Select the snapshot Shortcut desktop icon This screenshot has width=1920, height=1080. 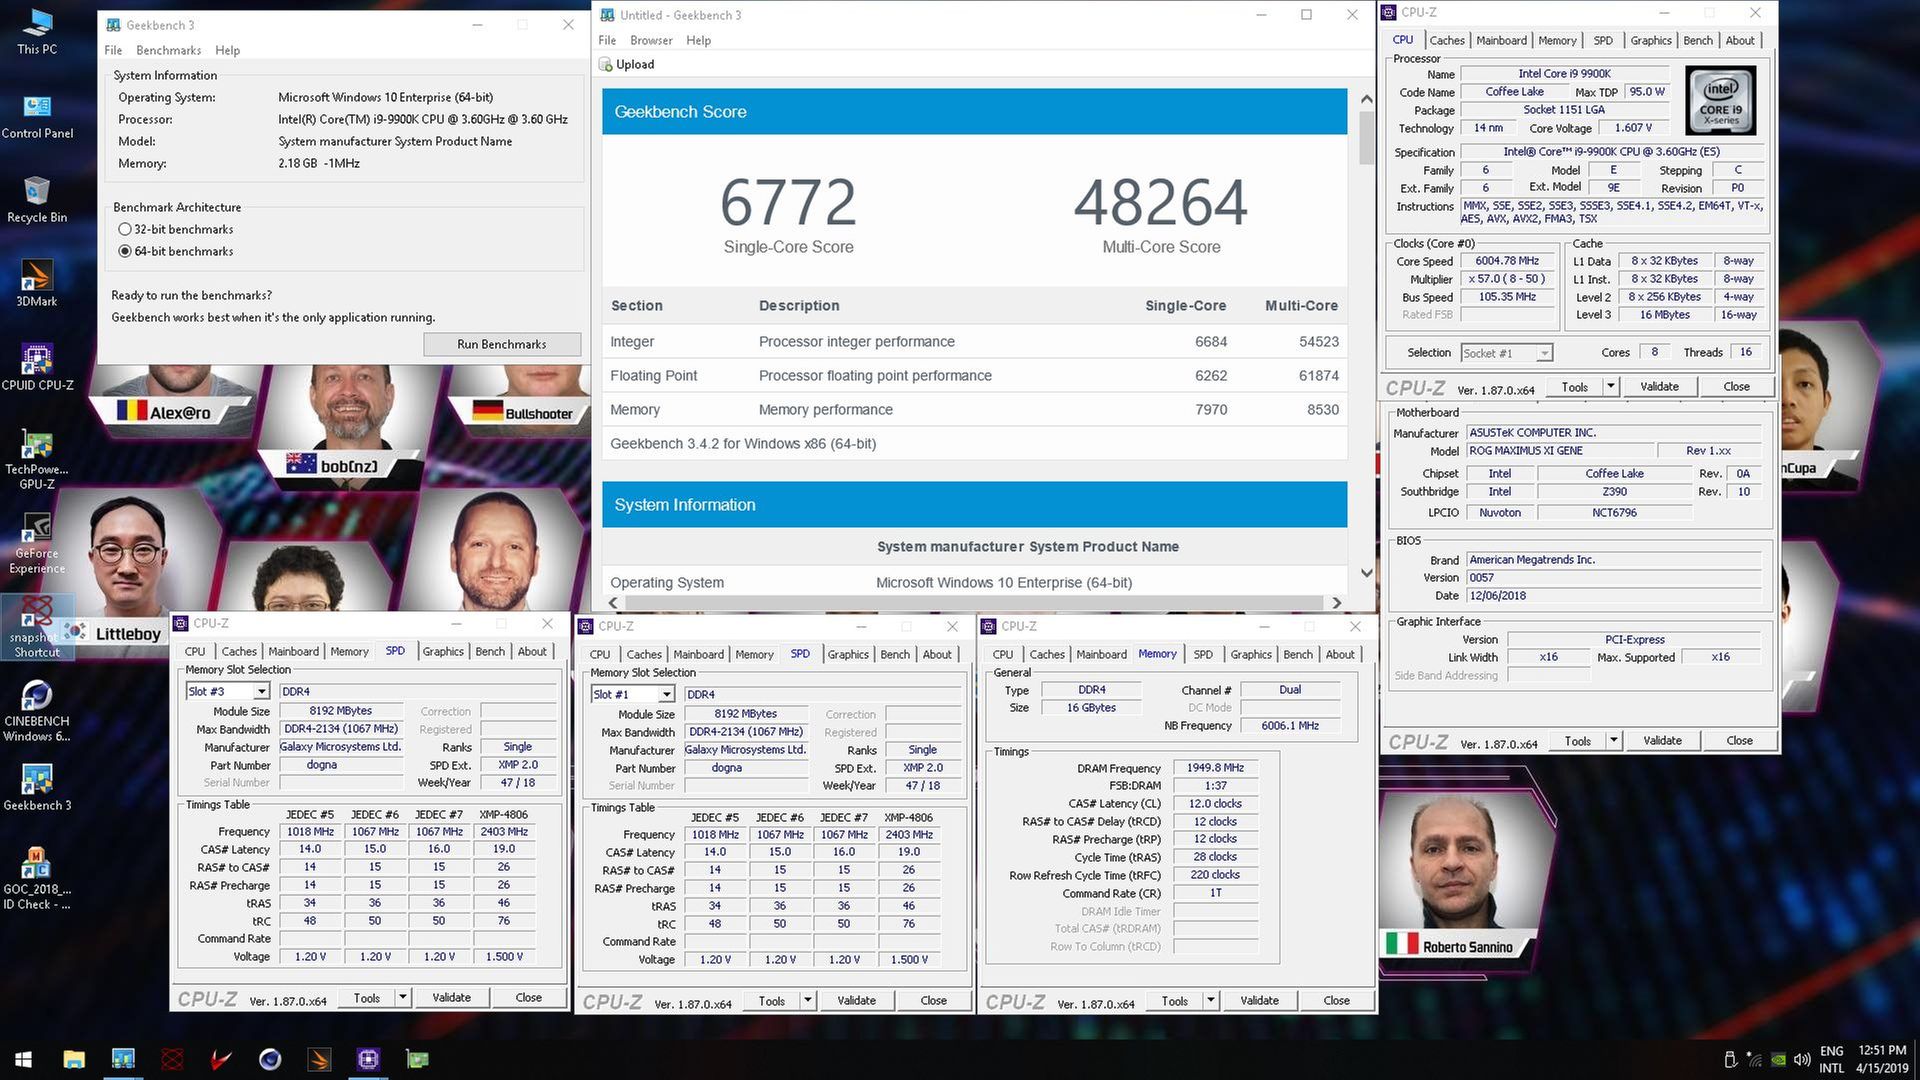click(x=37, y=628)
